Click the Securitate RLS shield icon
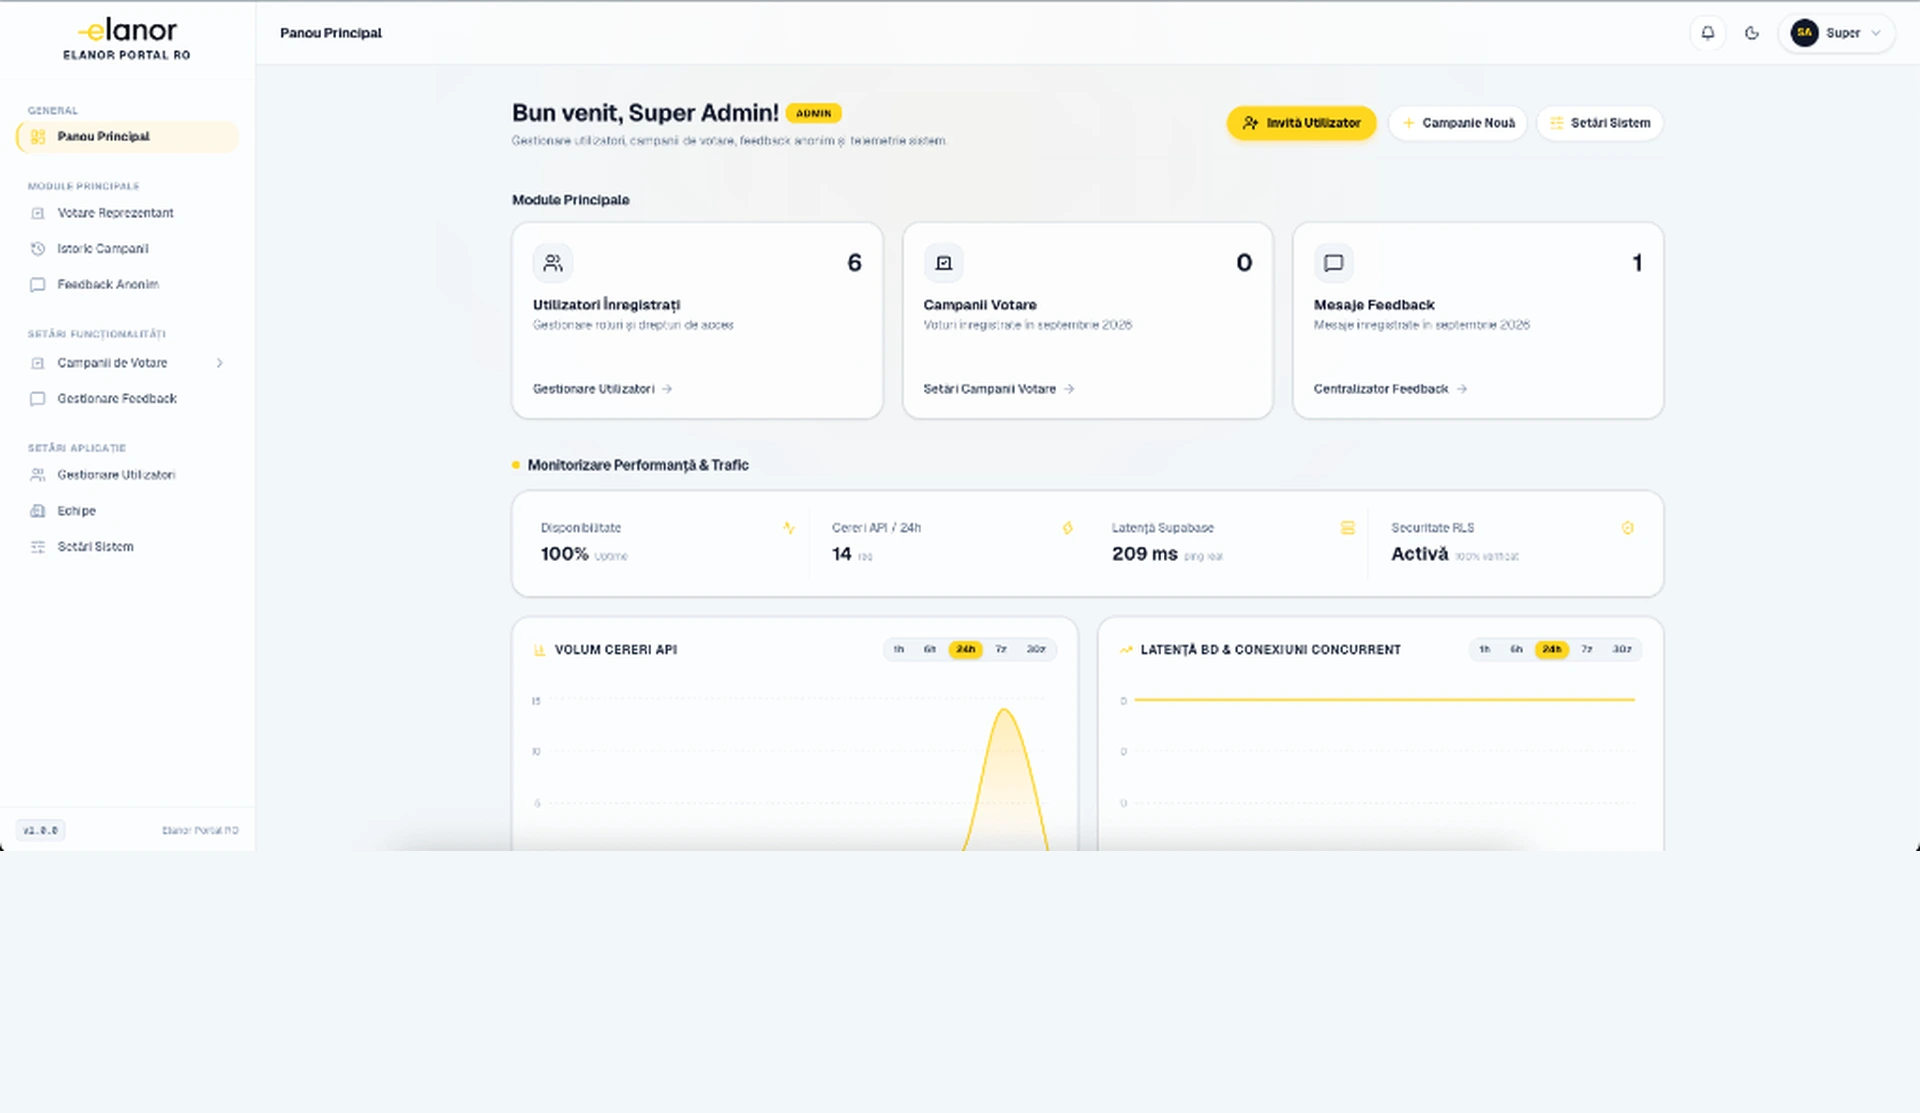 click(x=1628, y=528)
